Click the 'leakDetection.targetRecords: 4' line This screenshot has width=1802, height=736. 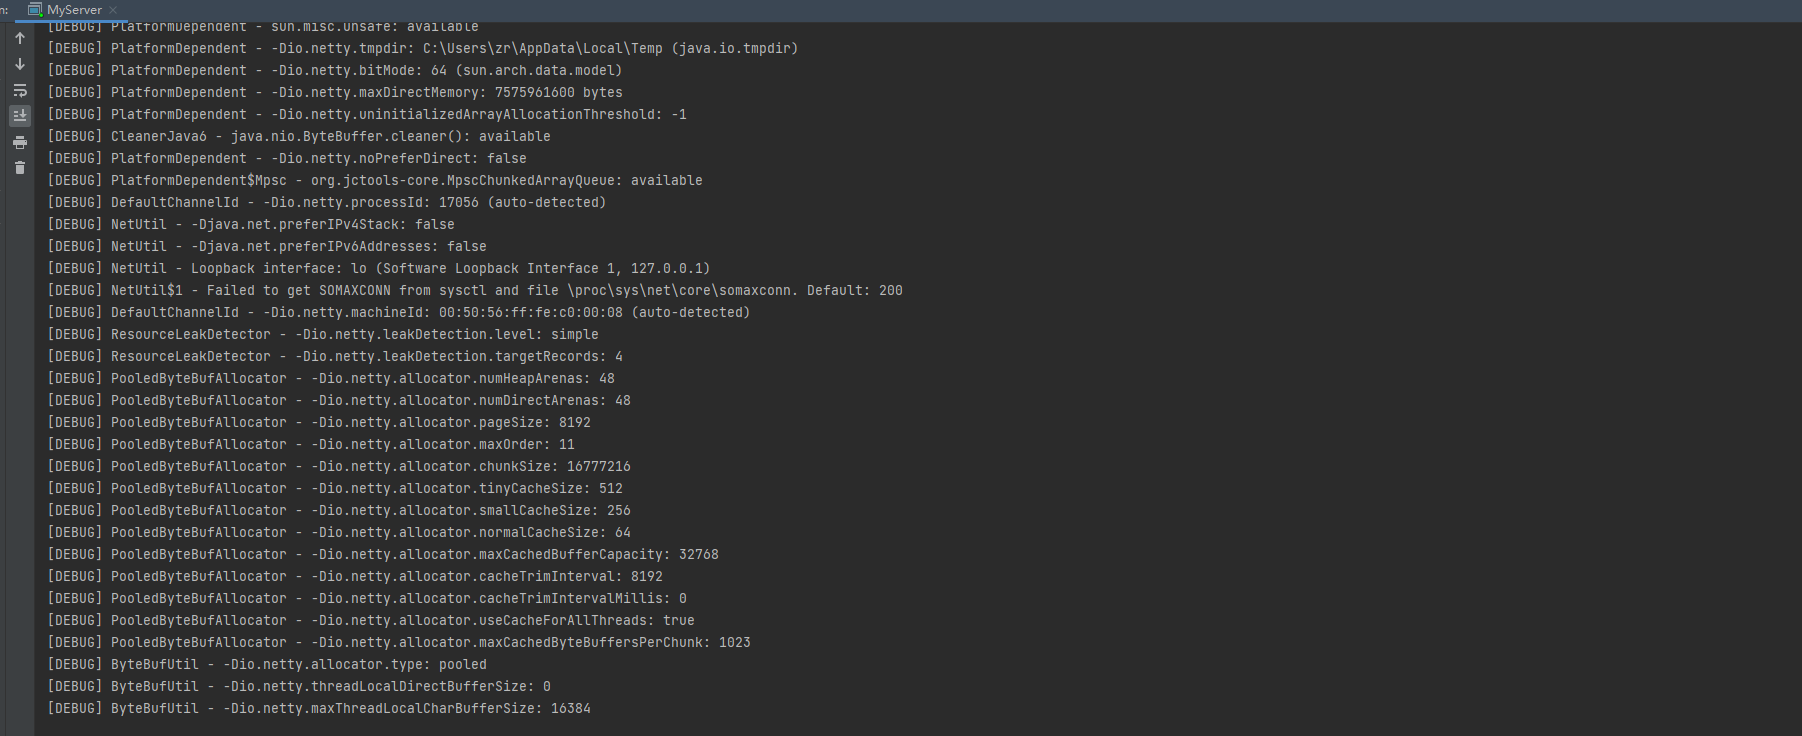coord(335,356)
